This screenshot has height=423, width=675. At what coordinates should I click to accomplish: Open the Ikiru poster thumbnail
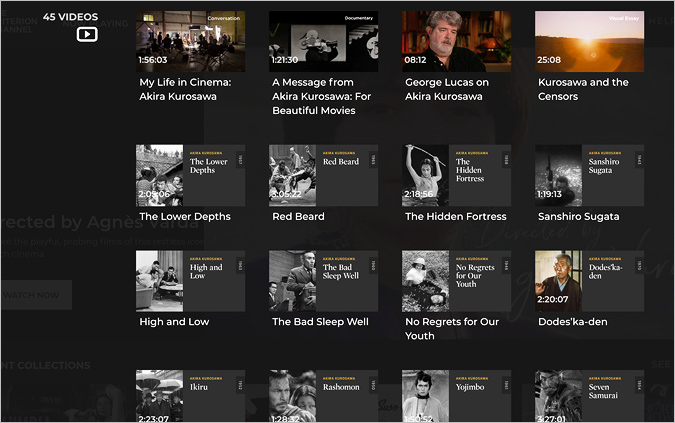(190, 396)
